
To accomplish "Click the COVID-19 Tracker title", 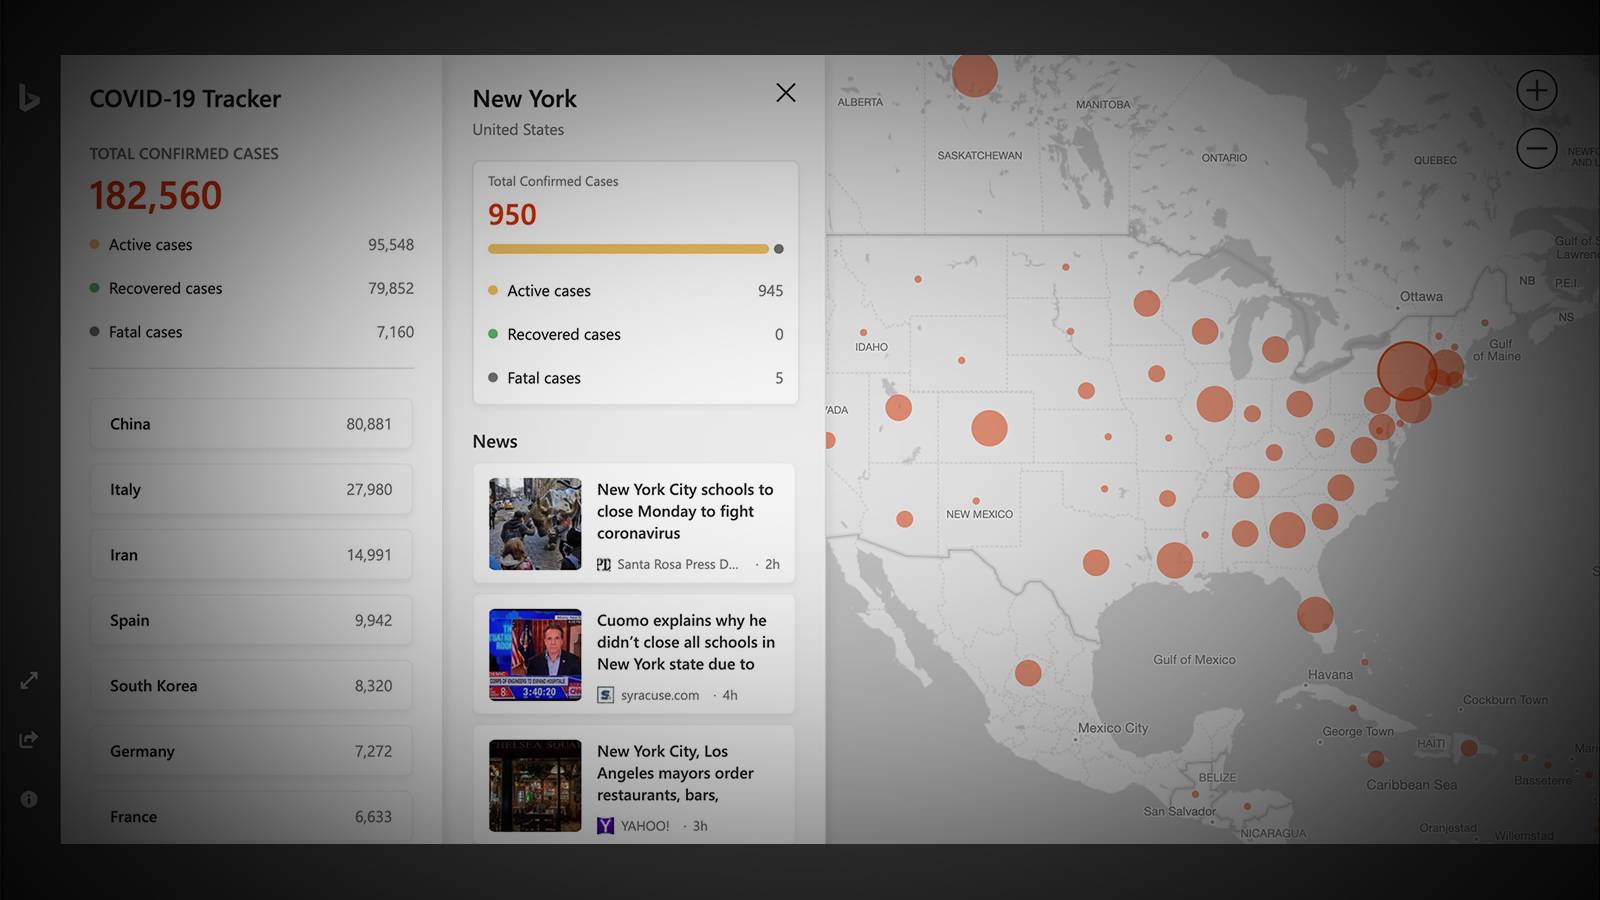I will [185, 99].
